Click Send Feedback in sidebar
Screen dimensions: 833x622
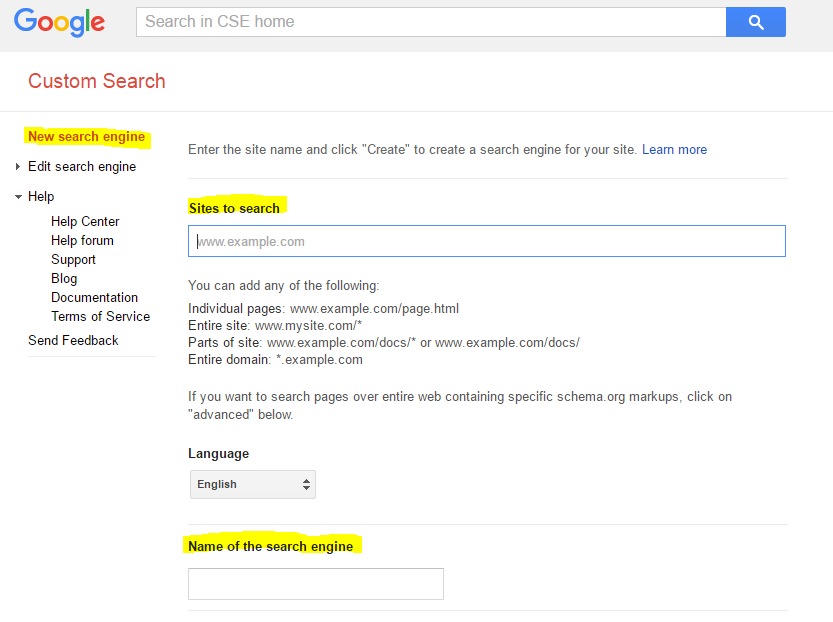73,340
